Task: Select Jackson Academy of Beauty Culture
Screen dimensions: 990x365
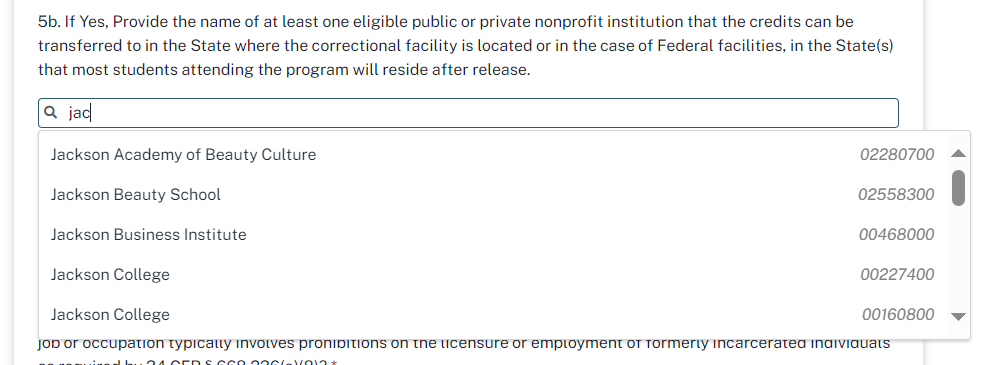Action: tap(492, 155)
